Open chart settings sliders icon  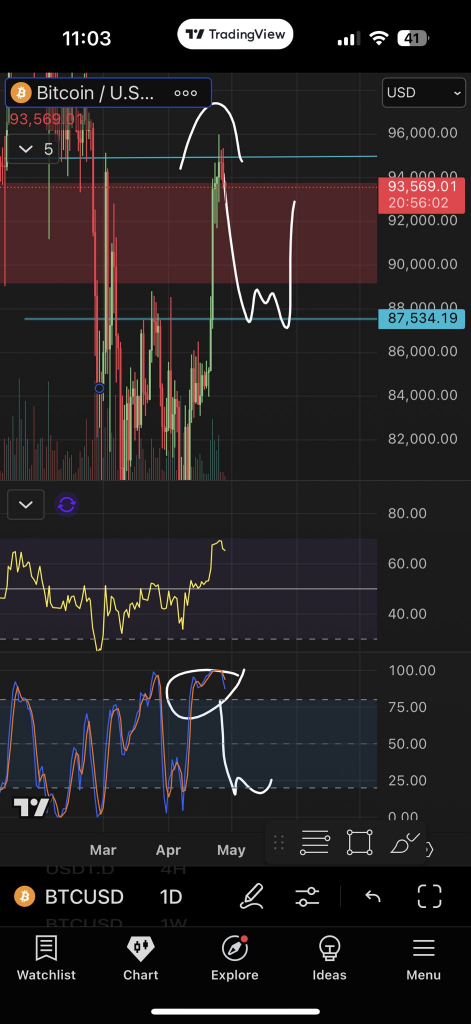coord(307,897)
